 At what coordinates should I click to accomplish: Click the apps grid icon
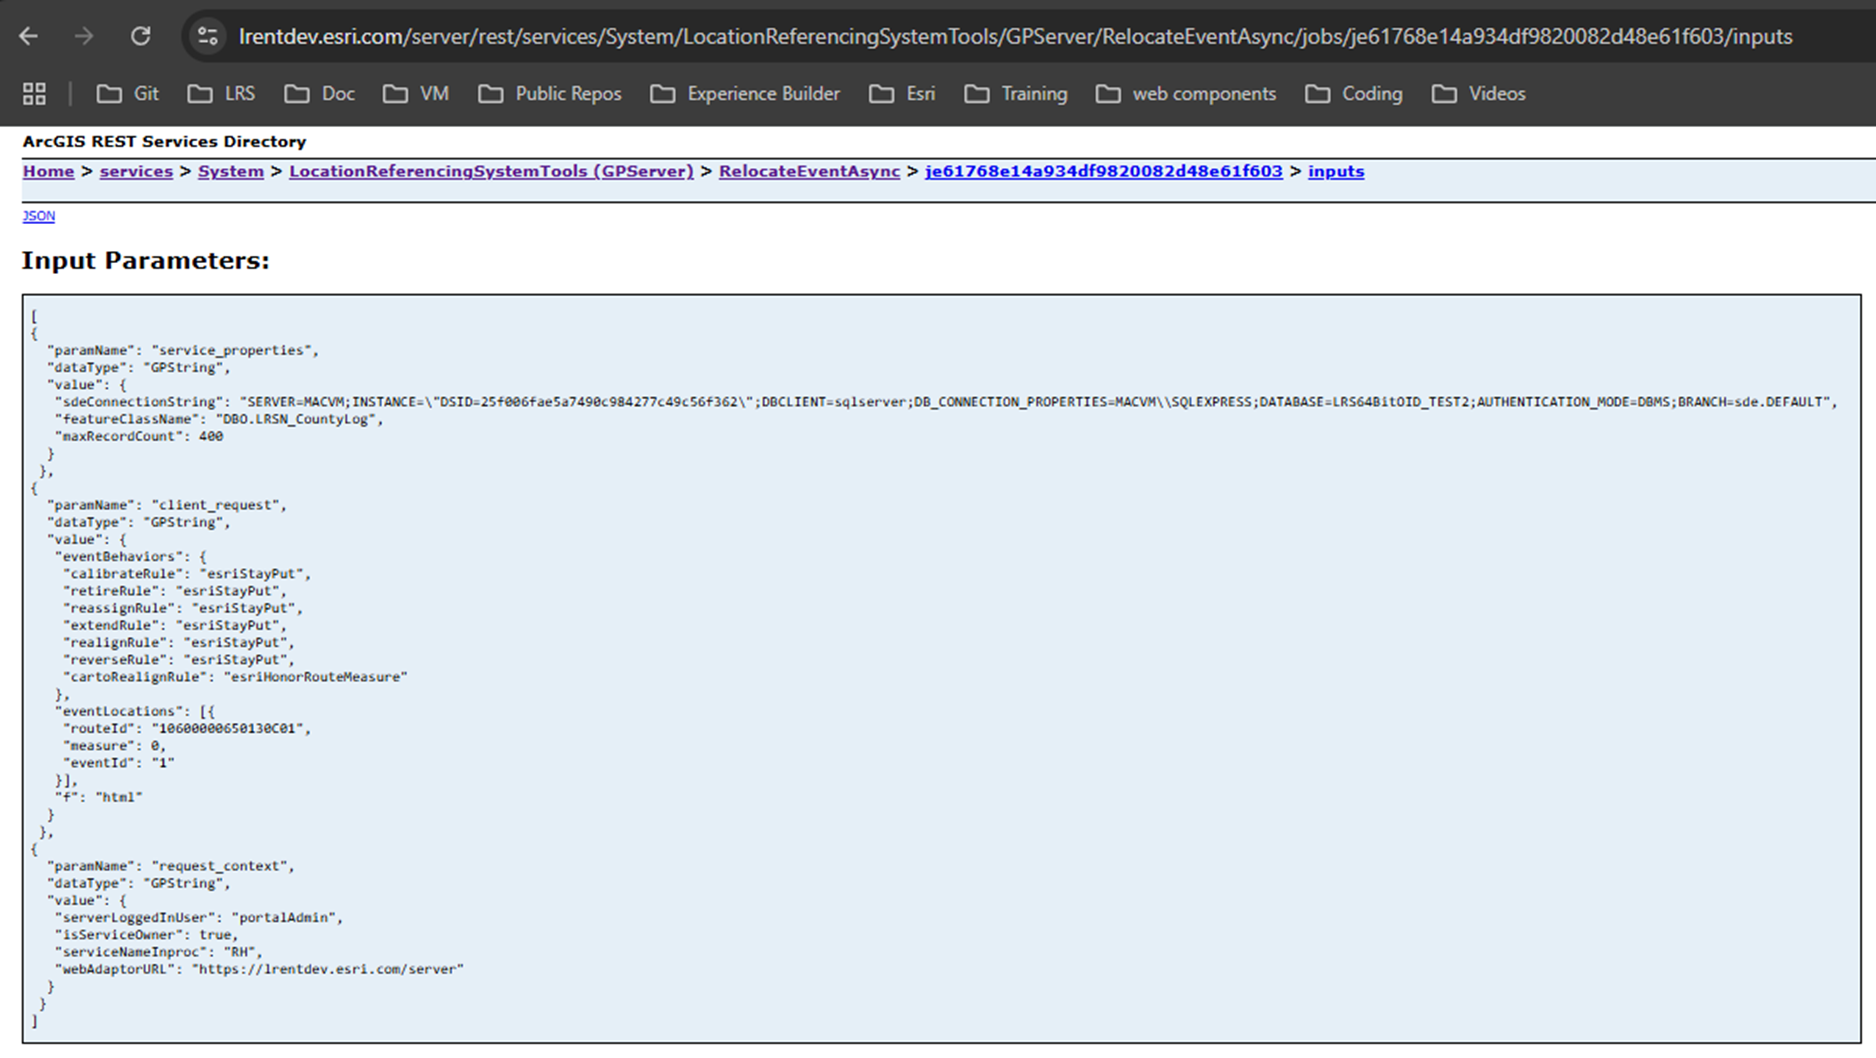click(x=34, y=93)
